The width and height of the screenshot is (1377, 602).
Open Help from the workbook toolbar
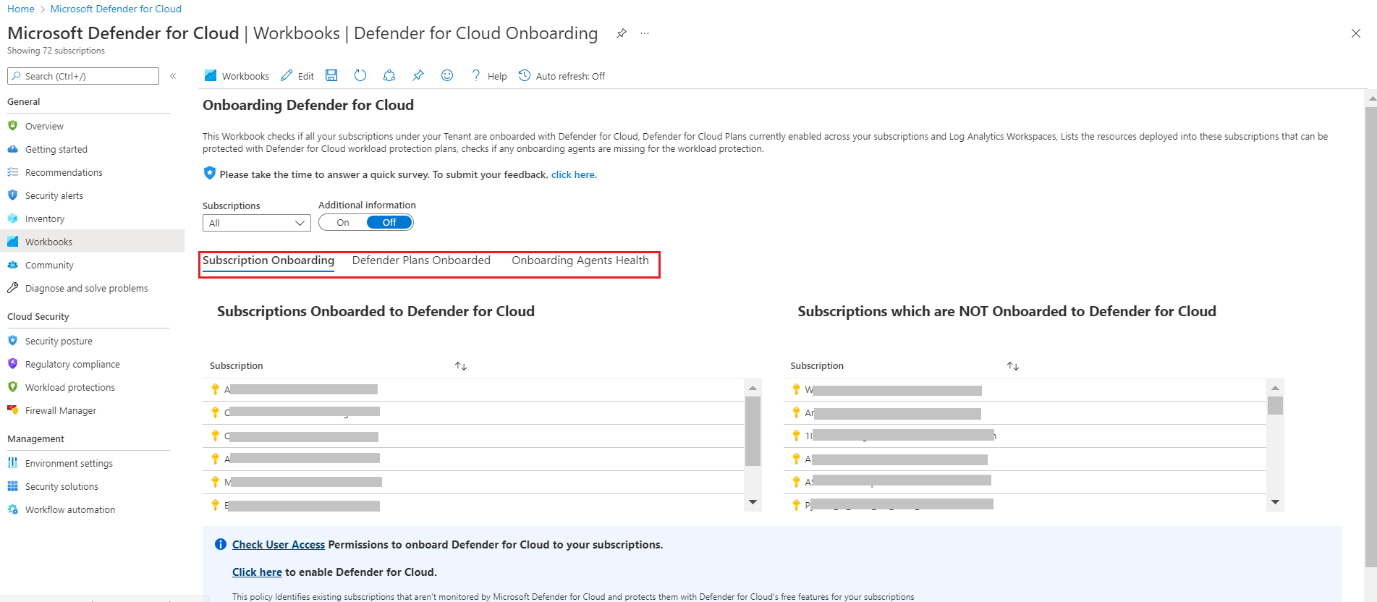point(489,76)
